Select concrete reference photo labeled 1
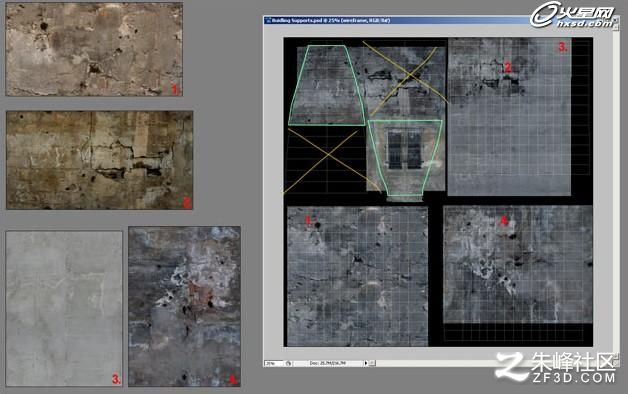 click(94, 49)
